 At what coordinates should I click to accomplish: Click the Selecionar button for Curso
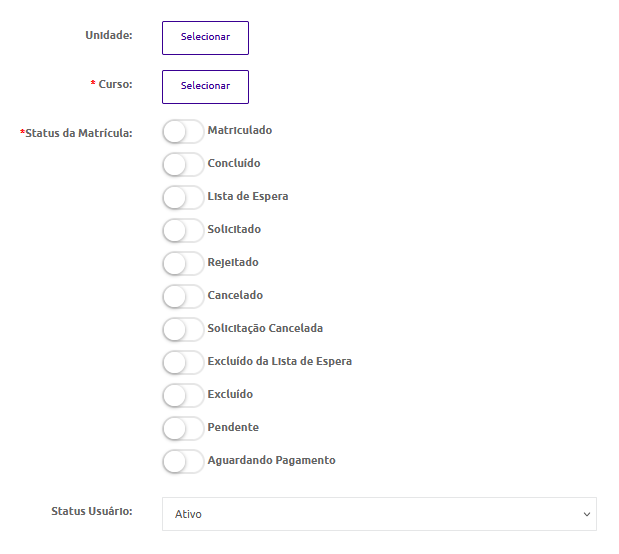pos(205,87)
